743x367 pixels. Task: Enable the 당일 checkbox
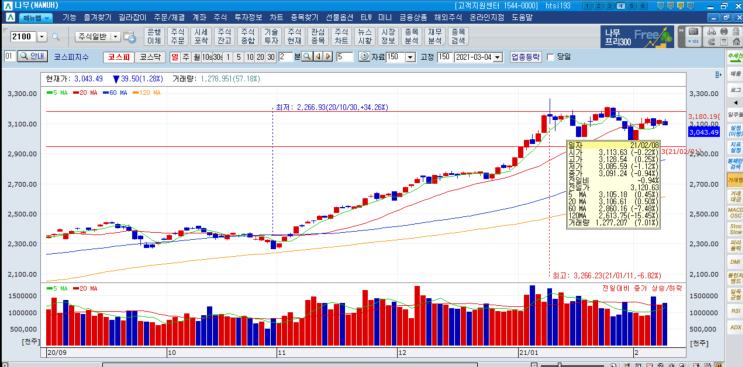tap(551, 57)
